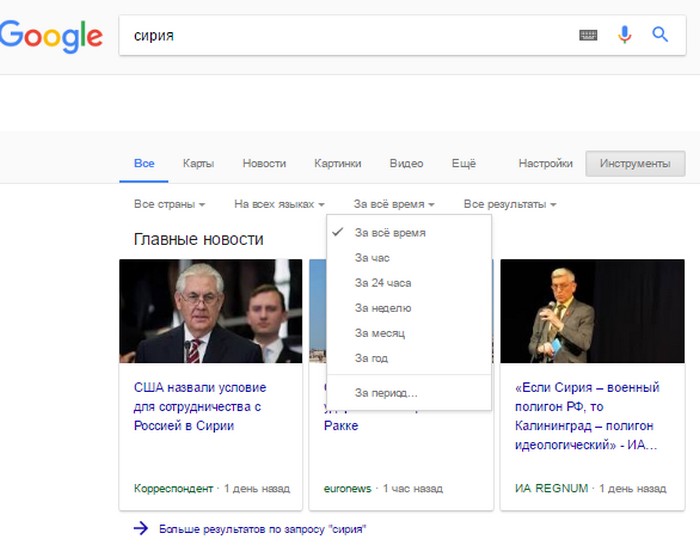Click the Google logo
This screenshot has height=546, width=700.
click(52, 35)
